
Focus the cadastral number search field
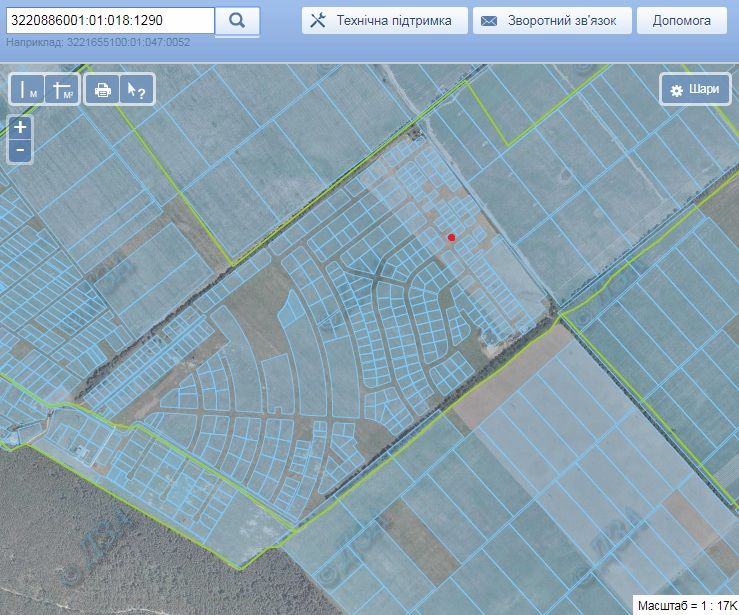pos(110,20)
